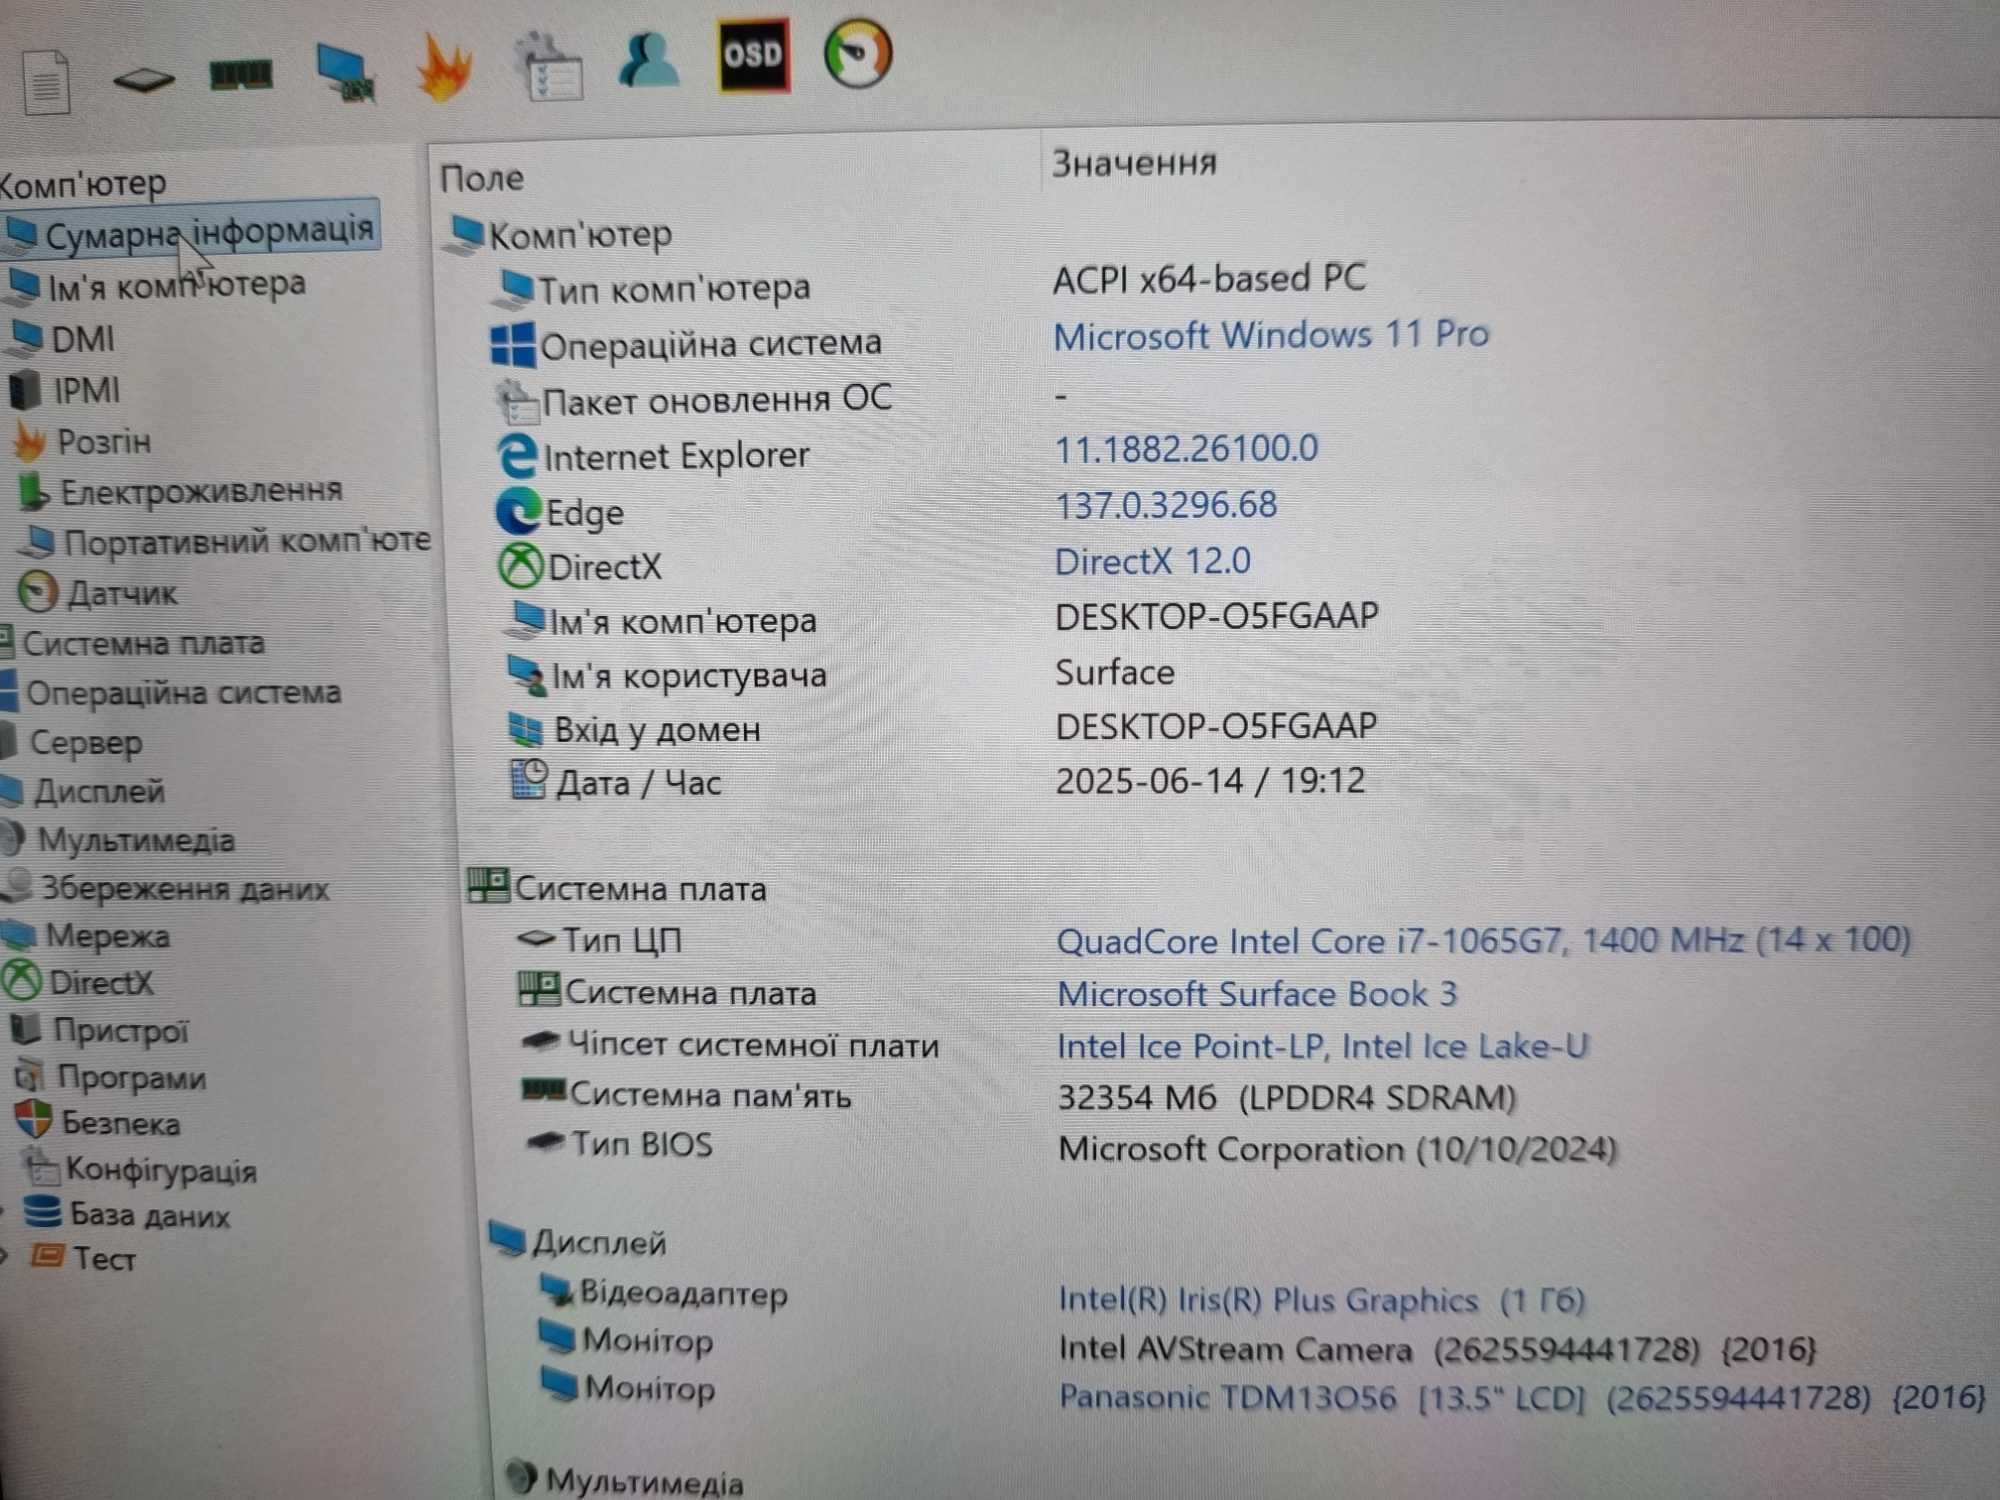Click Intel Ice Point-LP chipset link

1322,1045
